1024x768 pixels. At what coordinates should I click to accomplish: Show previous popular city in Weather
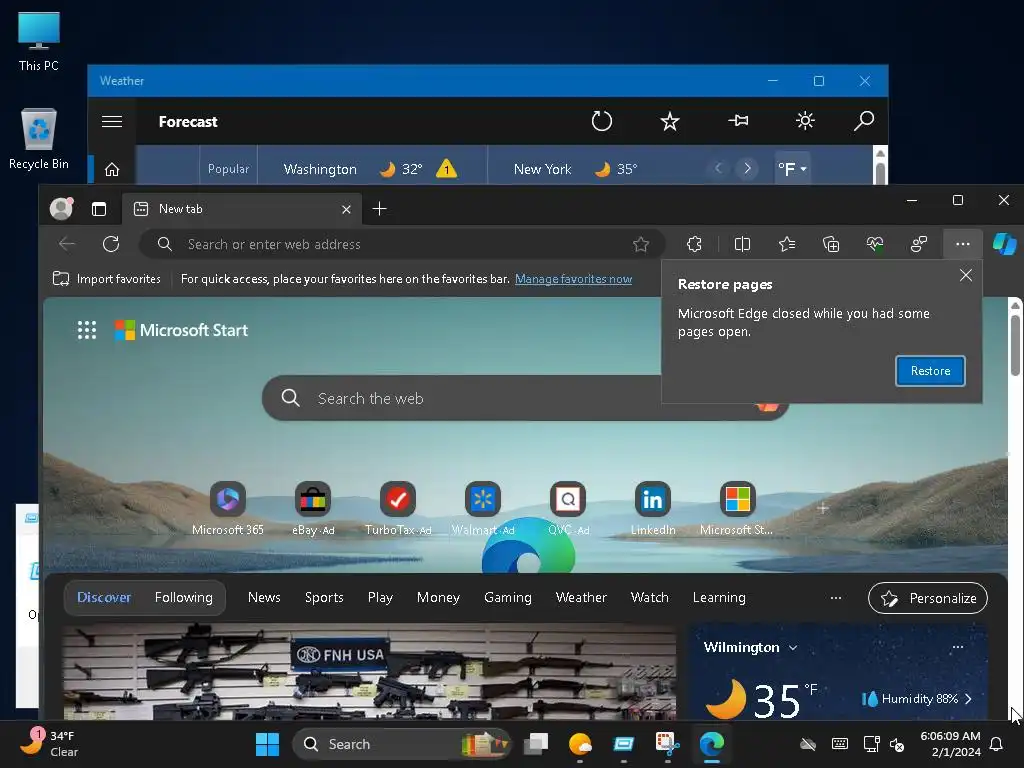coord(718,168)
